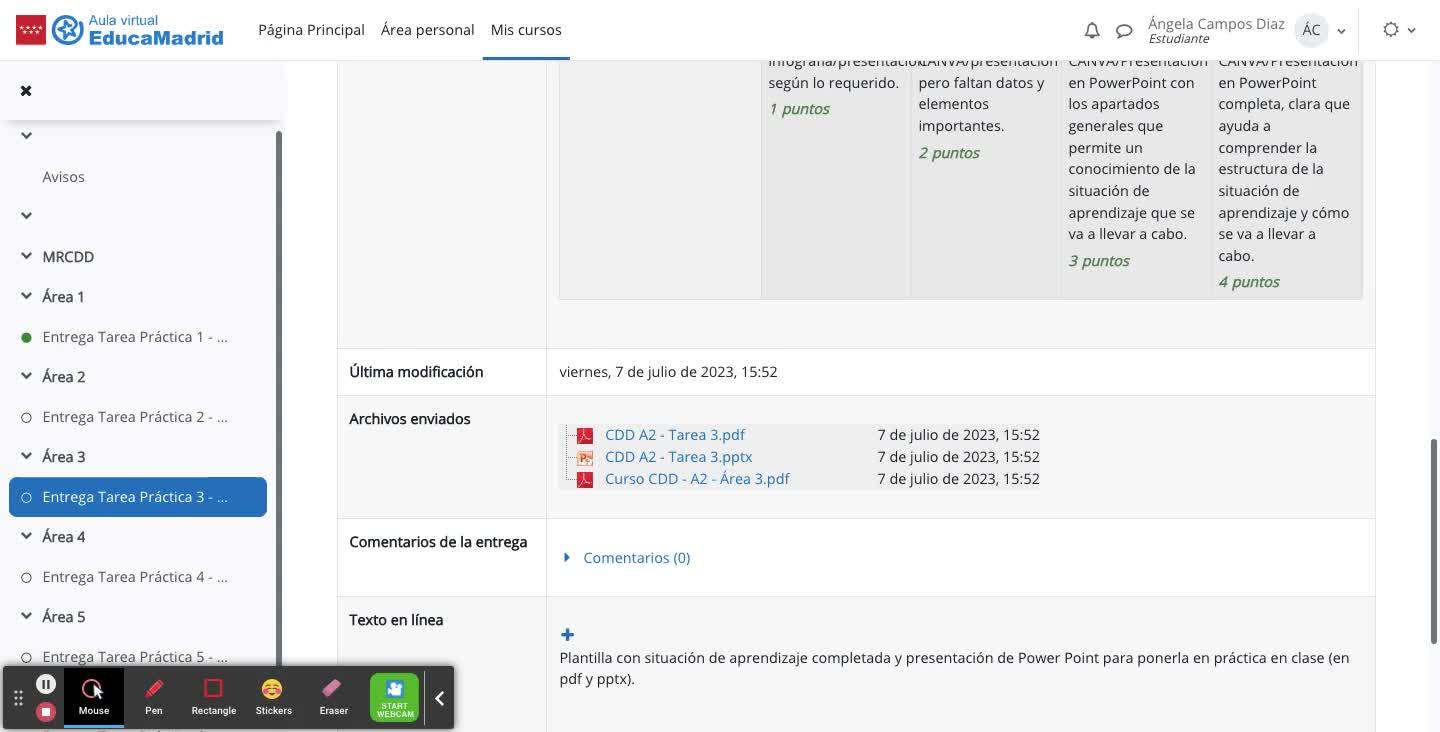
Task: Expand the Comentarios (0) triangle
Action: click(x=567, y=557)
